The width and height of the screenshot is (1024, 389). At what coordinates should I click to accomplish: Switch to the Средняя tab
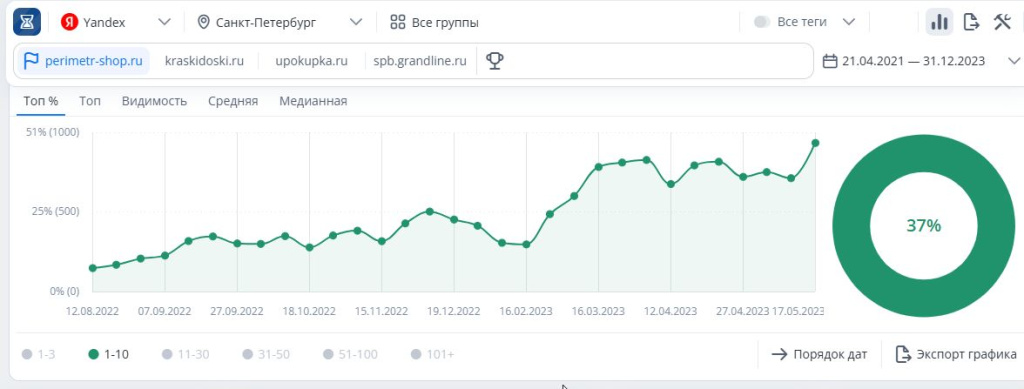233,101
